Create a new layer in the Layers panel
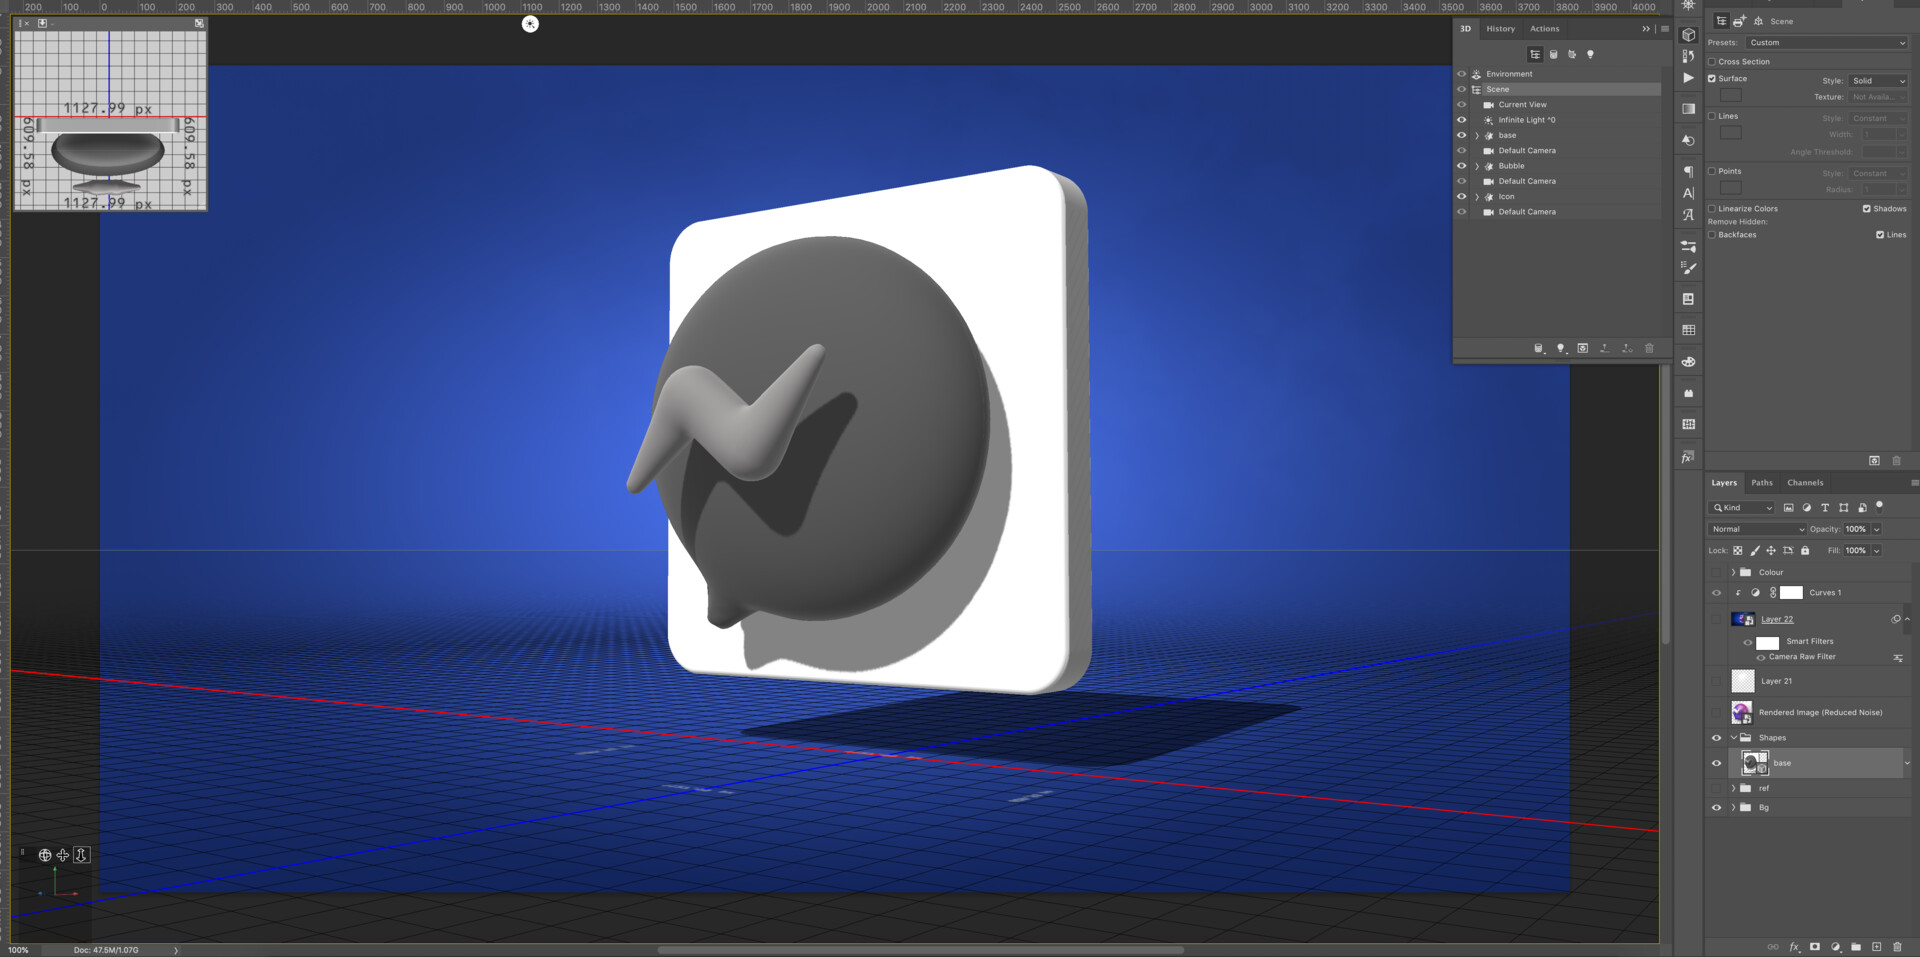This screenshot has width=1920, height=957. (1877, 947)
